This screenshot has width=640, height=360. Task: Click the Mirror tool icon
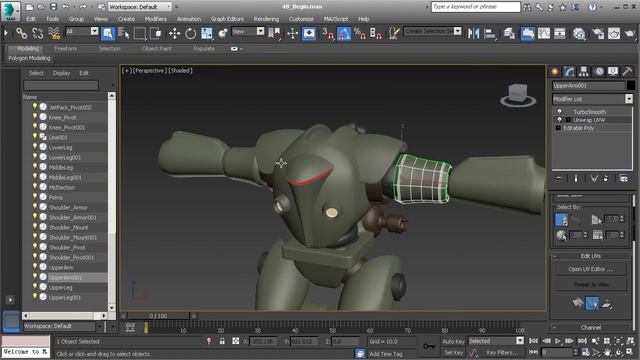tap(473, 33)
